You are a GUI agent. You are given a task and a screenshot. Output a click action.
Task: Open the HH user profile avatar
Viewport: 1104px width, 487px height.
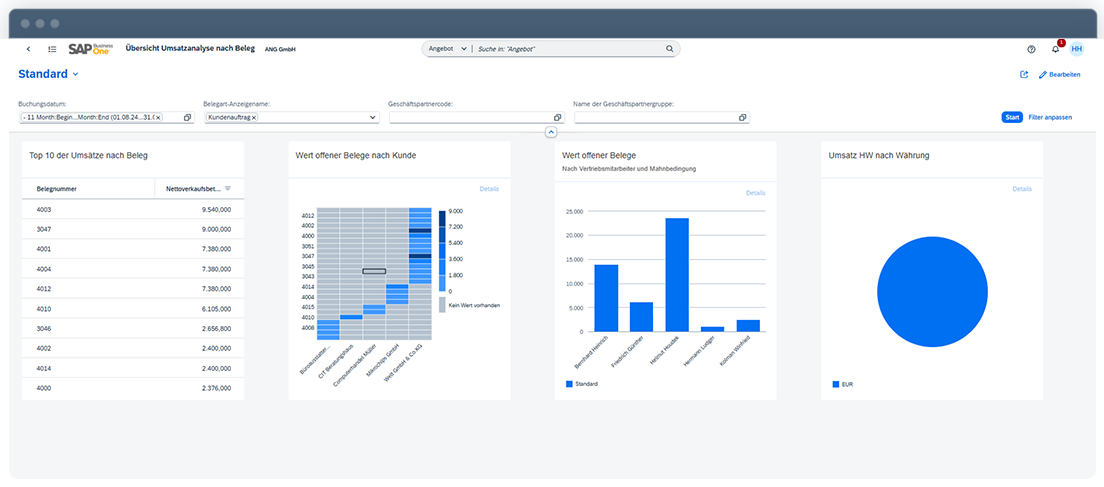1076,49
